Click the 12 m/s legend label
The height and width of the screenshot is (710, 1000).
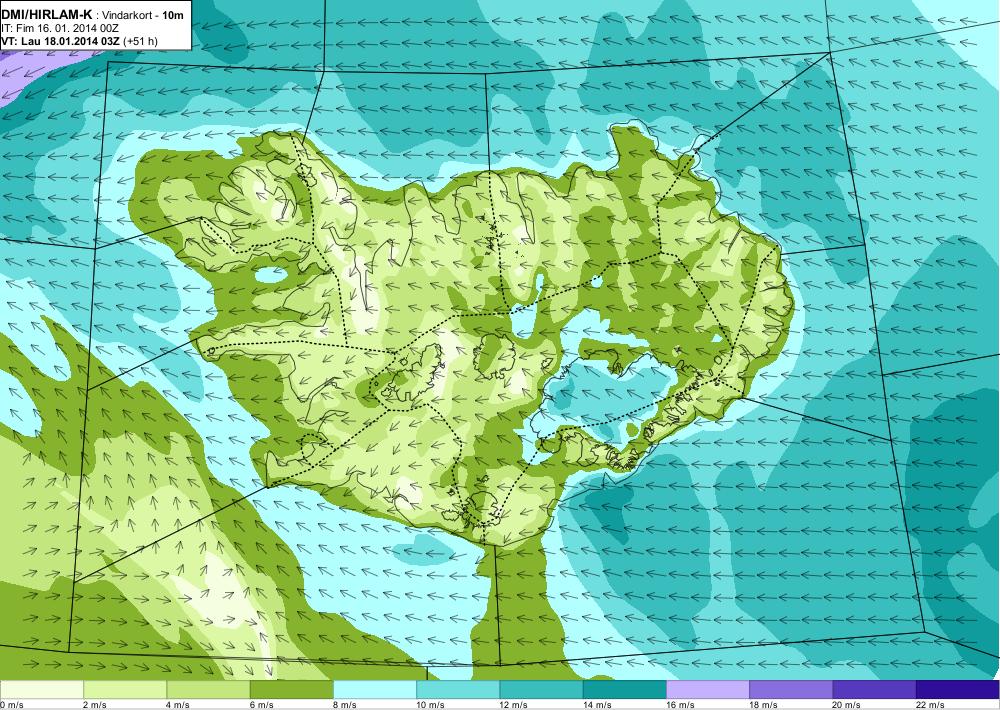pyautogui.click(x=514, y=705)
